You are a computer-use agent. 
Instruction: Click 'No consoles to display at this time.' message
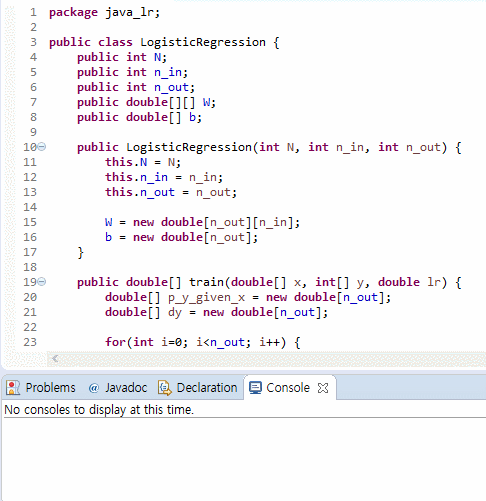99,410
